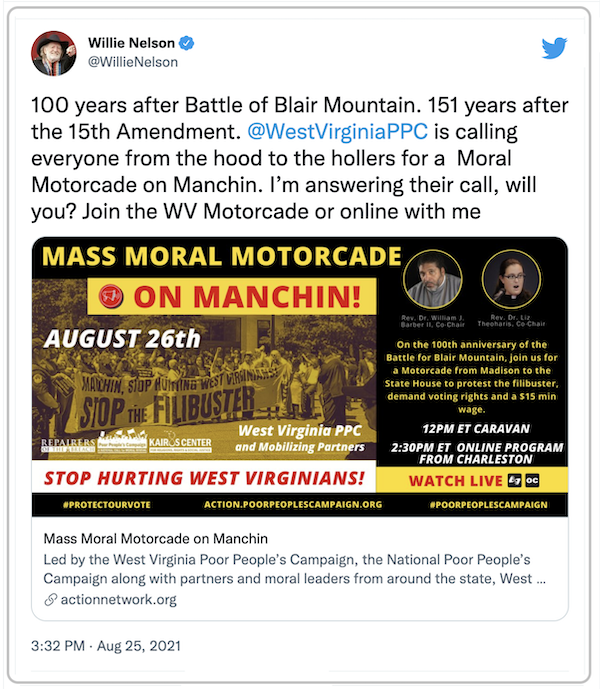Image resolution: width=600 pixels, height=689 pixels.
Task: Click the Stop the Filibuster protest photo
Action: tap(204, 387)
